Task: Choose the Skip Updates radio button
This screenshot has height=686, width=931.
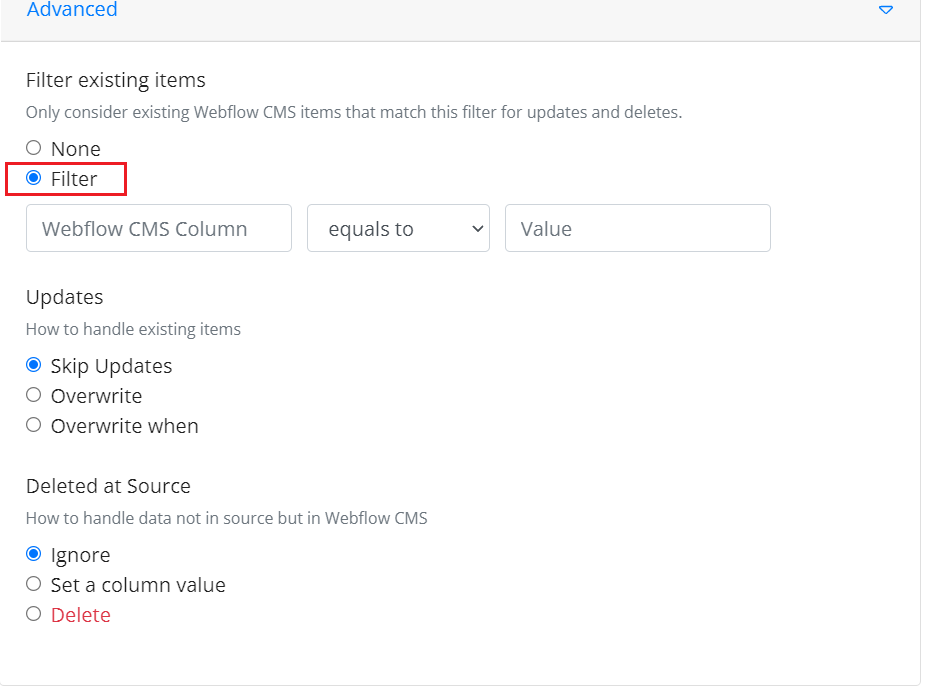Action: [x=34, y=365]
